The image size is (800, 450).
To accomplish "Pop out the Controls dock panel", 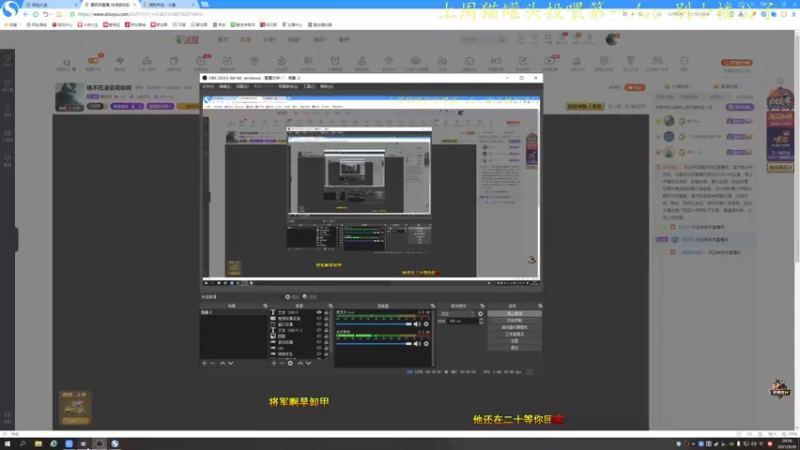I will tap(540, 306).
